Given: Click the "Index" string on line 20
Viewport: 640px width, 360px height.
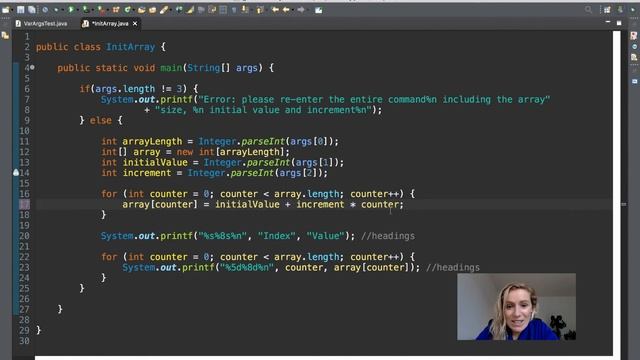Looking at the screenshot, I should pos(277,236).
